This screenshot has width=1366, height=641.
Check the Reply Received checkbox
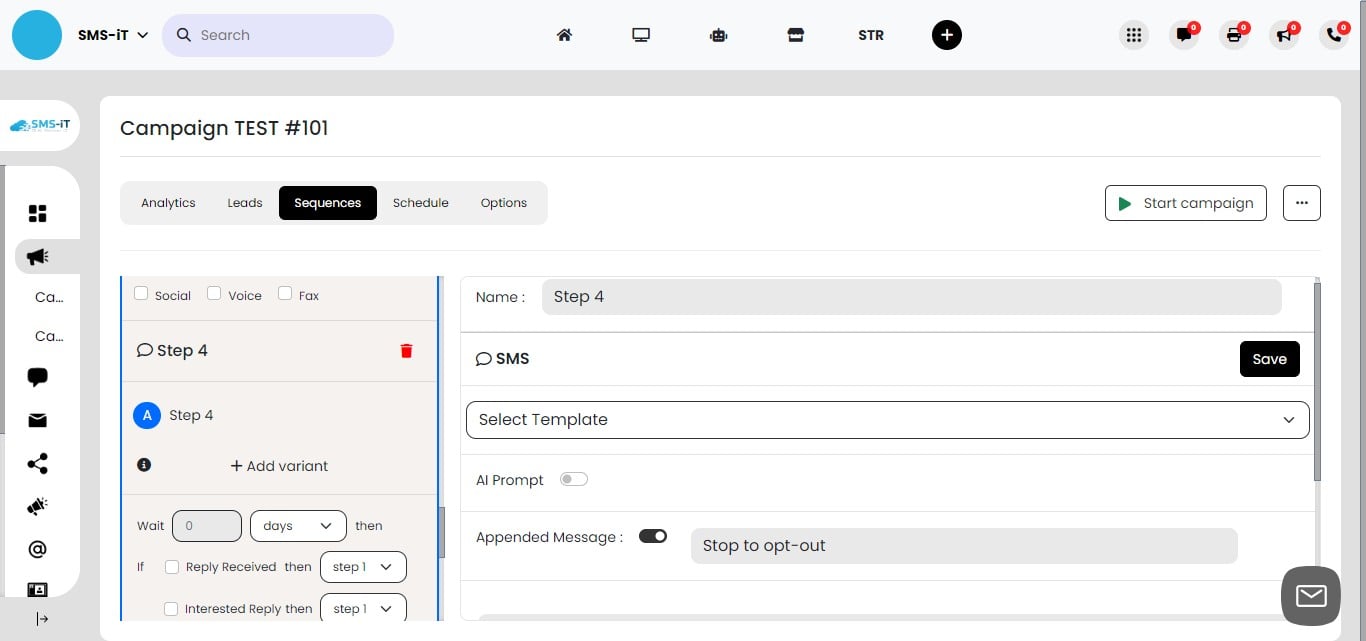click(x=171, y=566)
